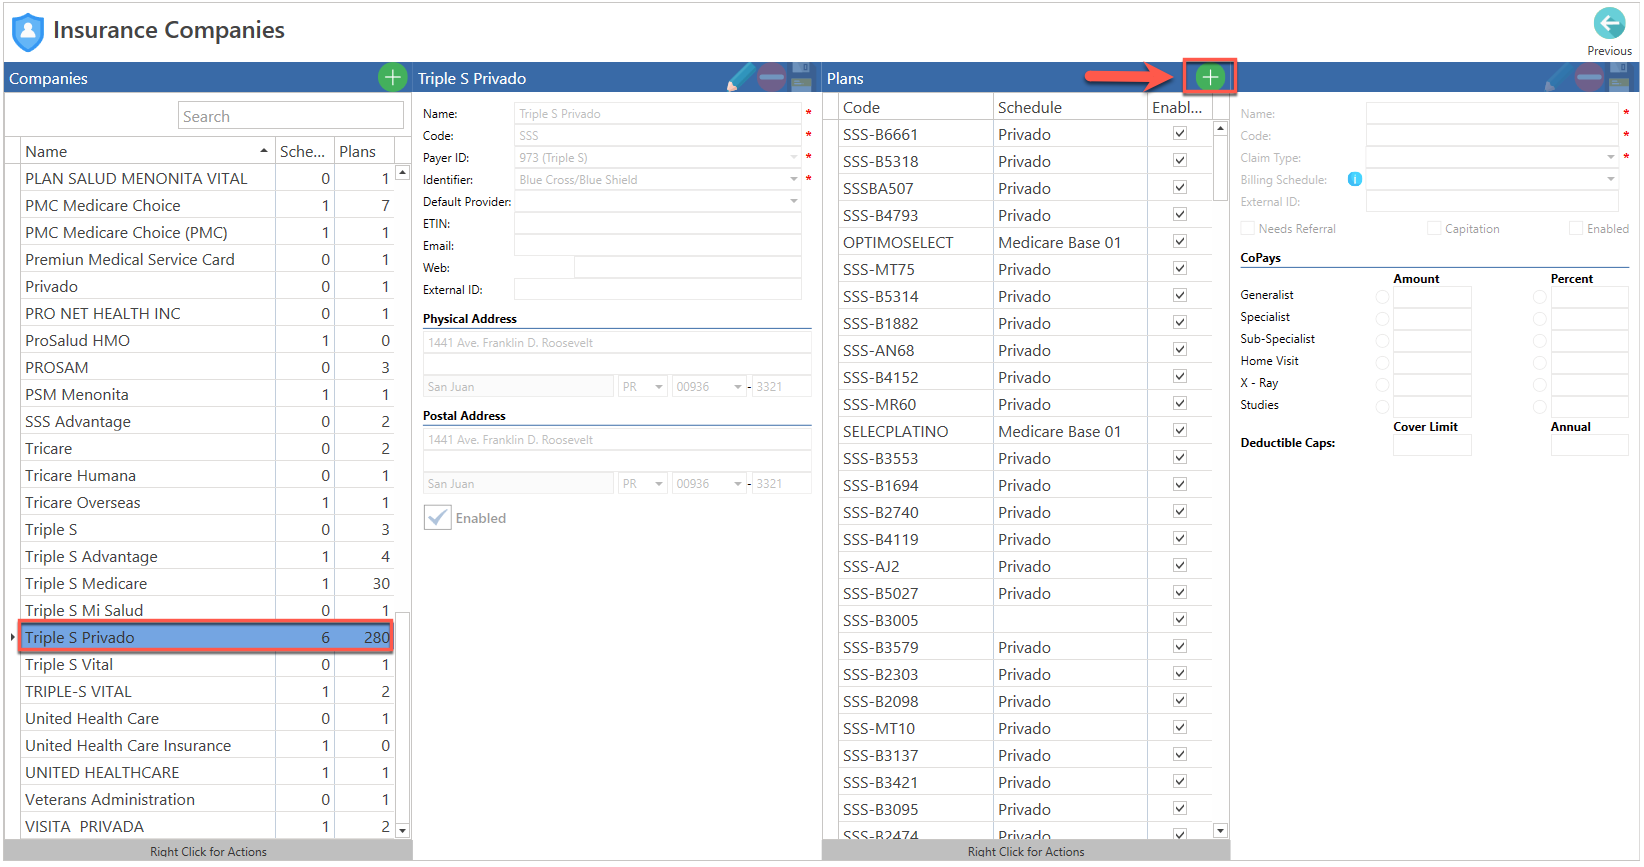The height and width of the screenshot is (867, 1644).
Task: Click the ETIN input field
Action: coord(657,223)
